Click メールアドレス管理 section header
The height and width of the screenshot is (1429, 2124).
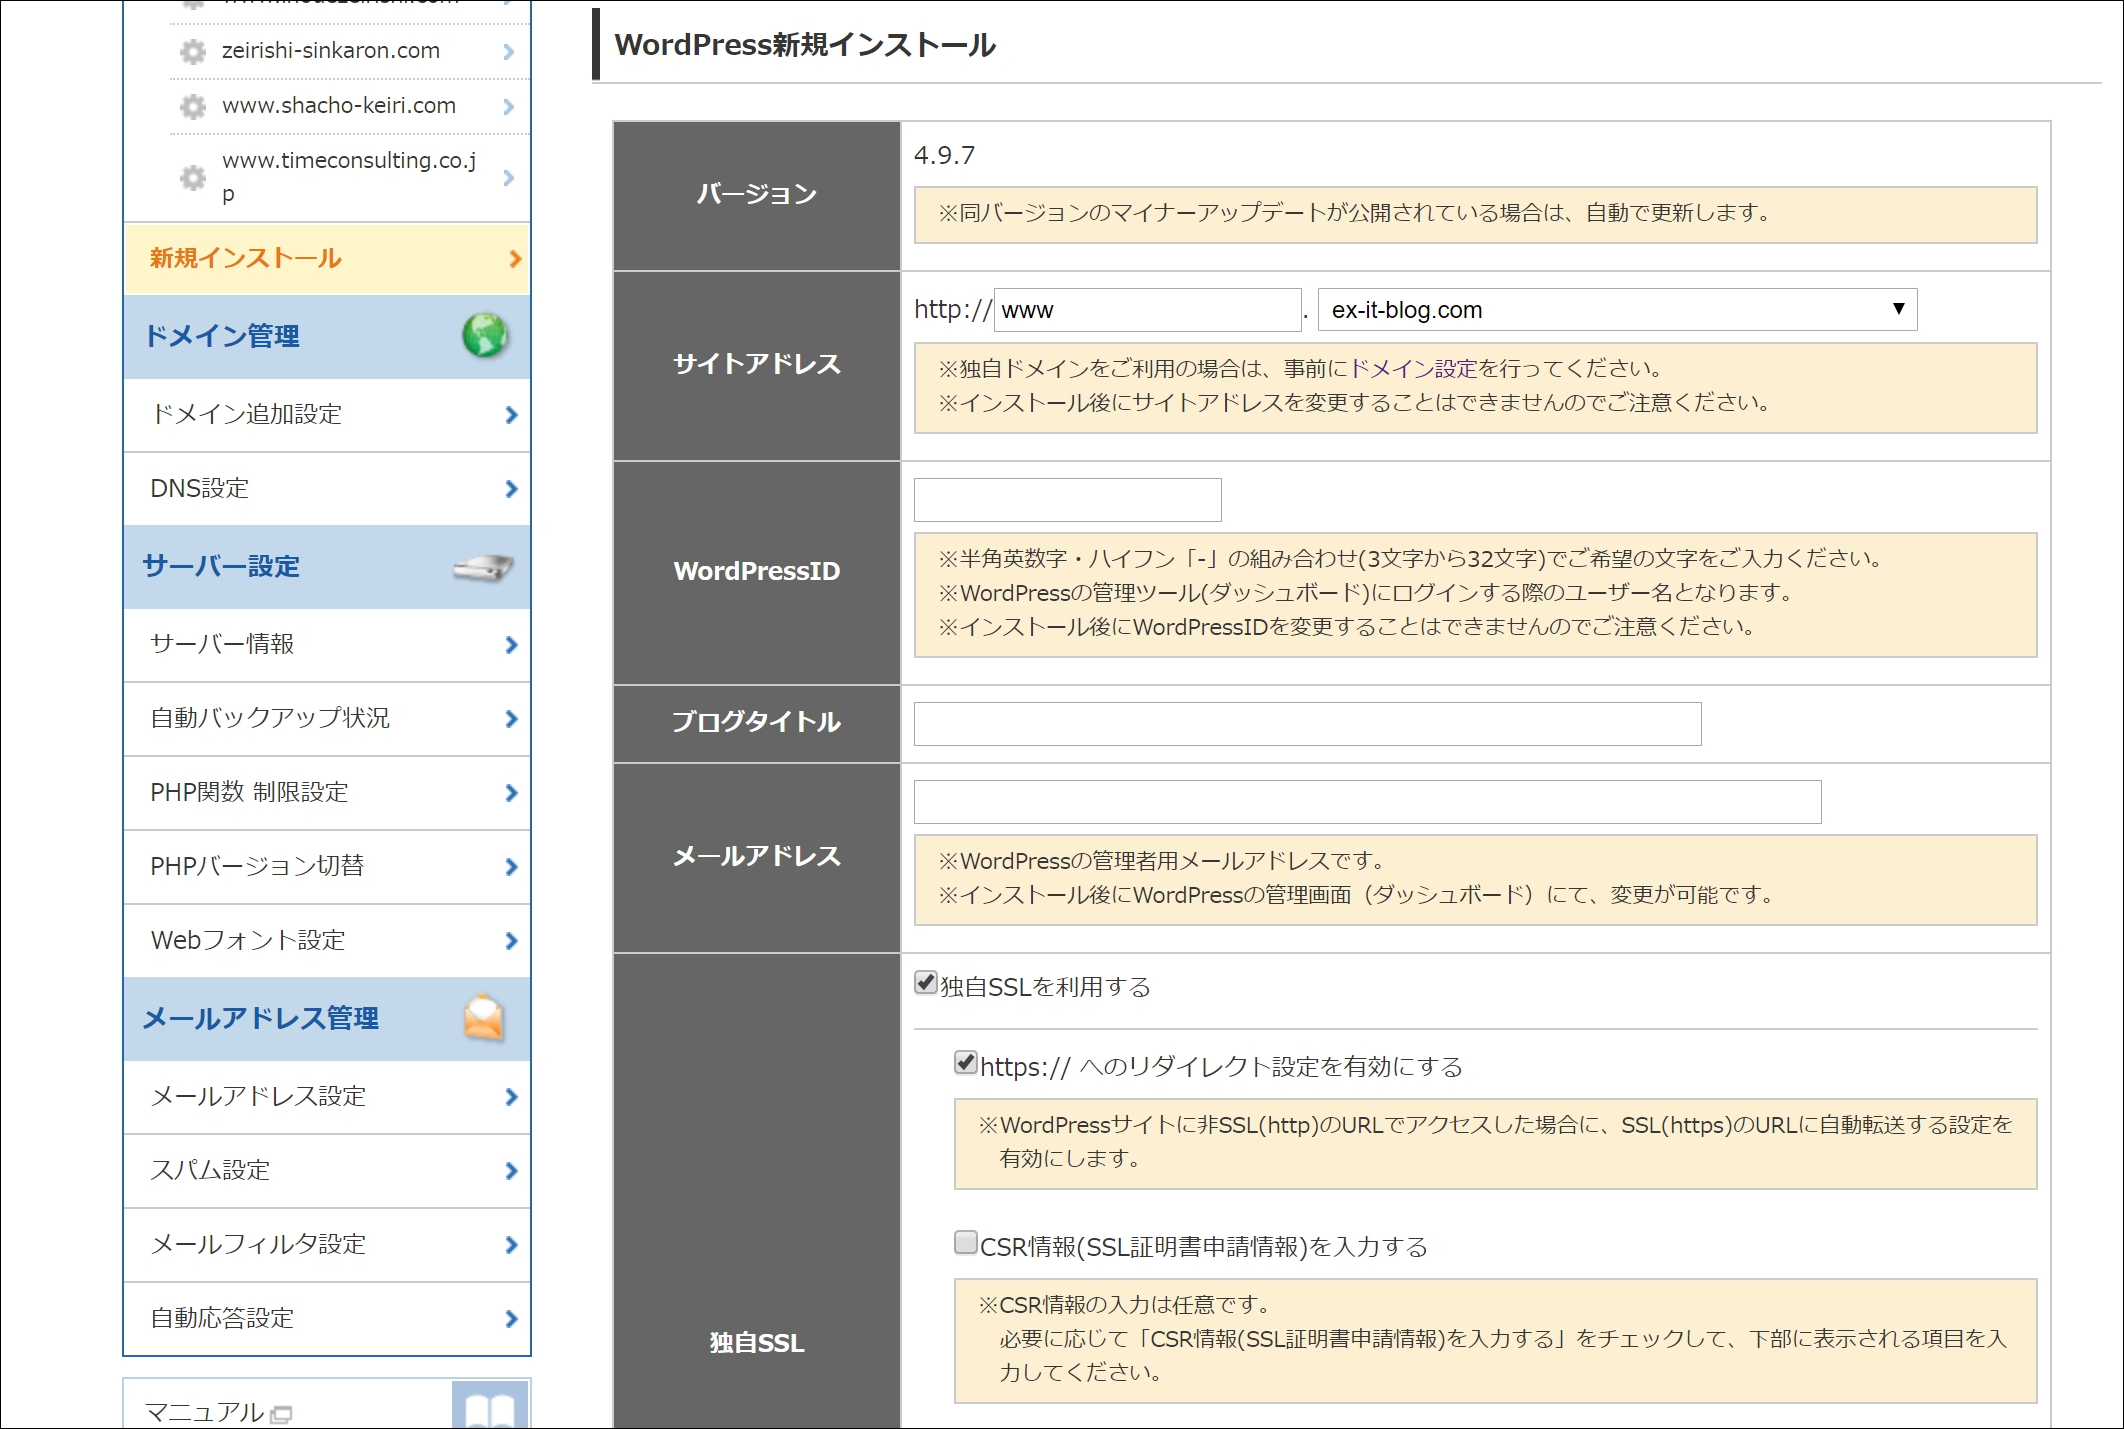pos(327,1018)
